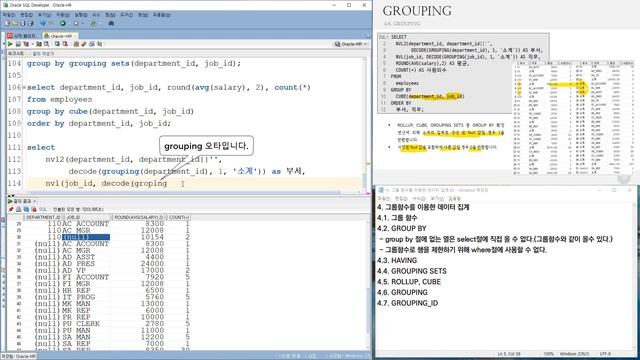Click the Save All icon in main toolbar
This screenshot has width=640, height=360.
(x=31, y=23)
